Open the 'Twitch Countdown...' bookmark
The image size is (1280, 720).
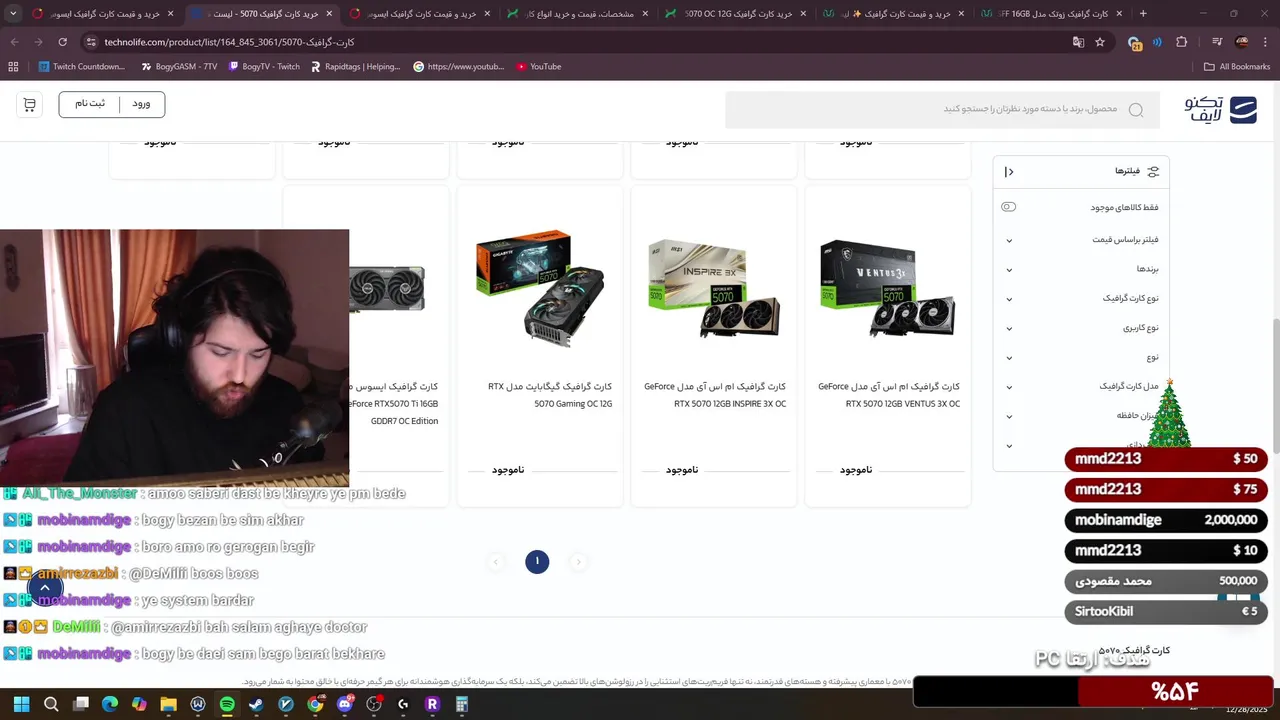82,67
